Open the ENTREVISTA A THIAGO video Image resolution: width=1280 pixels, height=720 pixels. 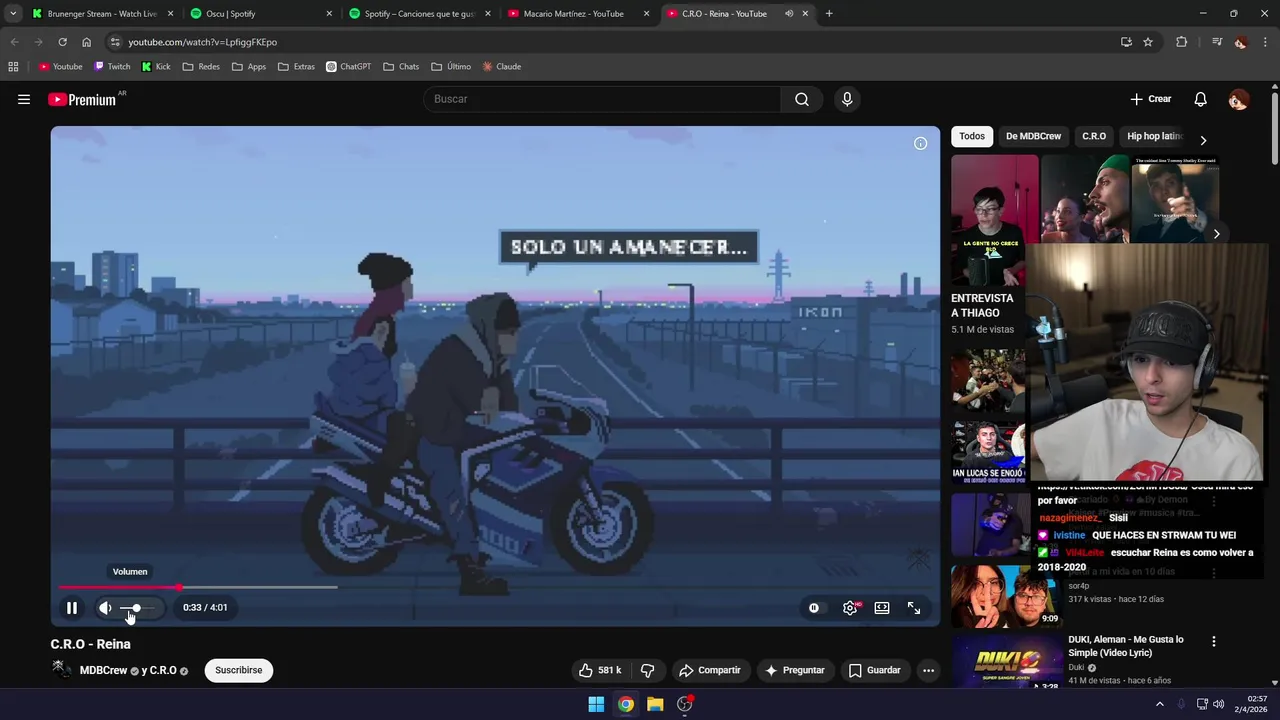pyautogui.click(x=982, y=305)
